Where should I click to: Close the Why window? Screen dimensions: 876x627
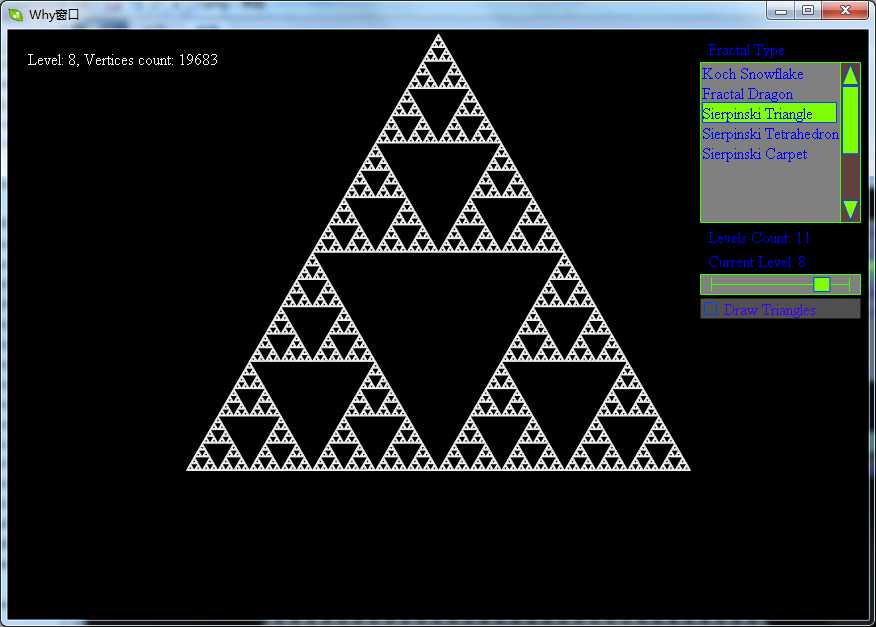(x=845, y=11)
